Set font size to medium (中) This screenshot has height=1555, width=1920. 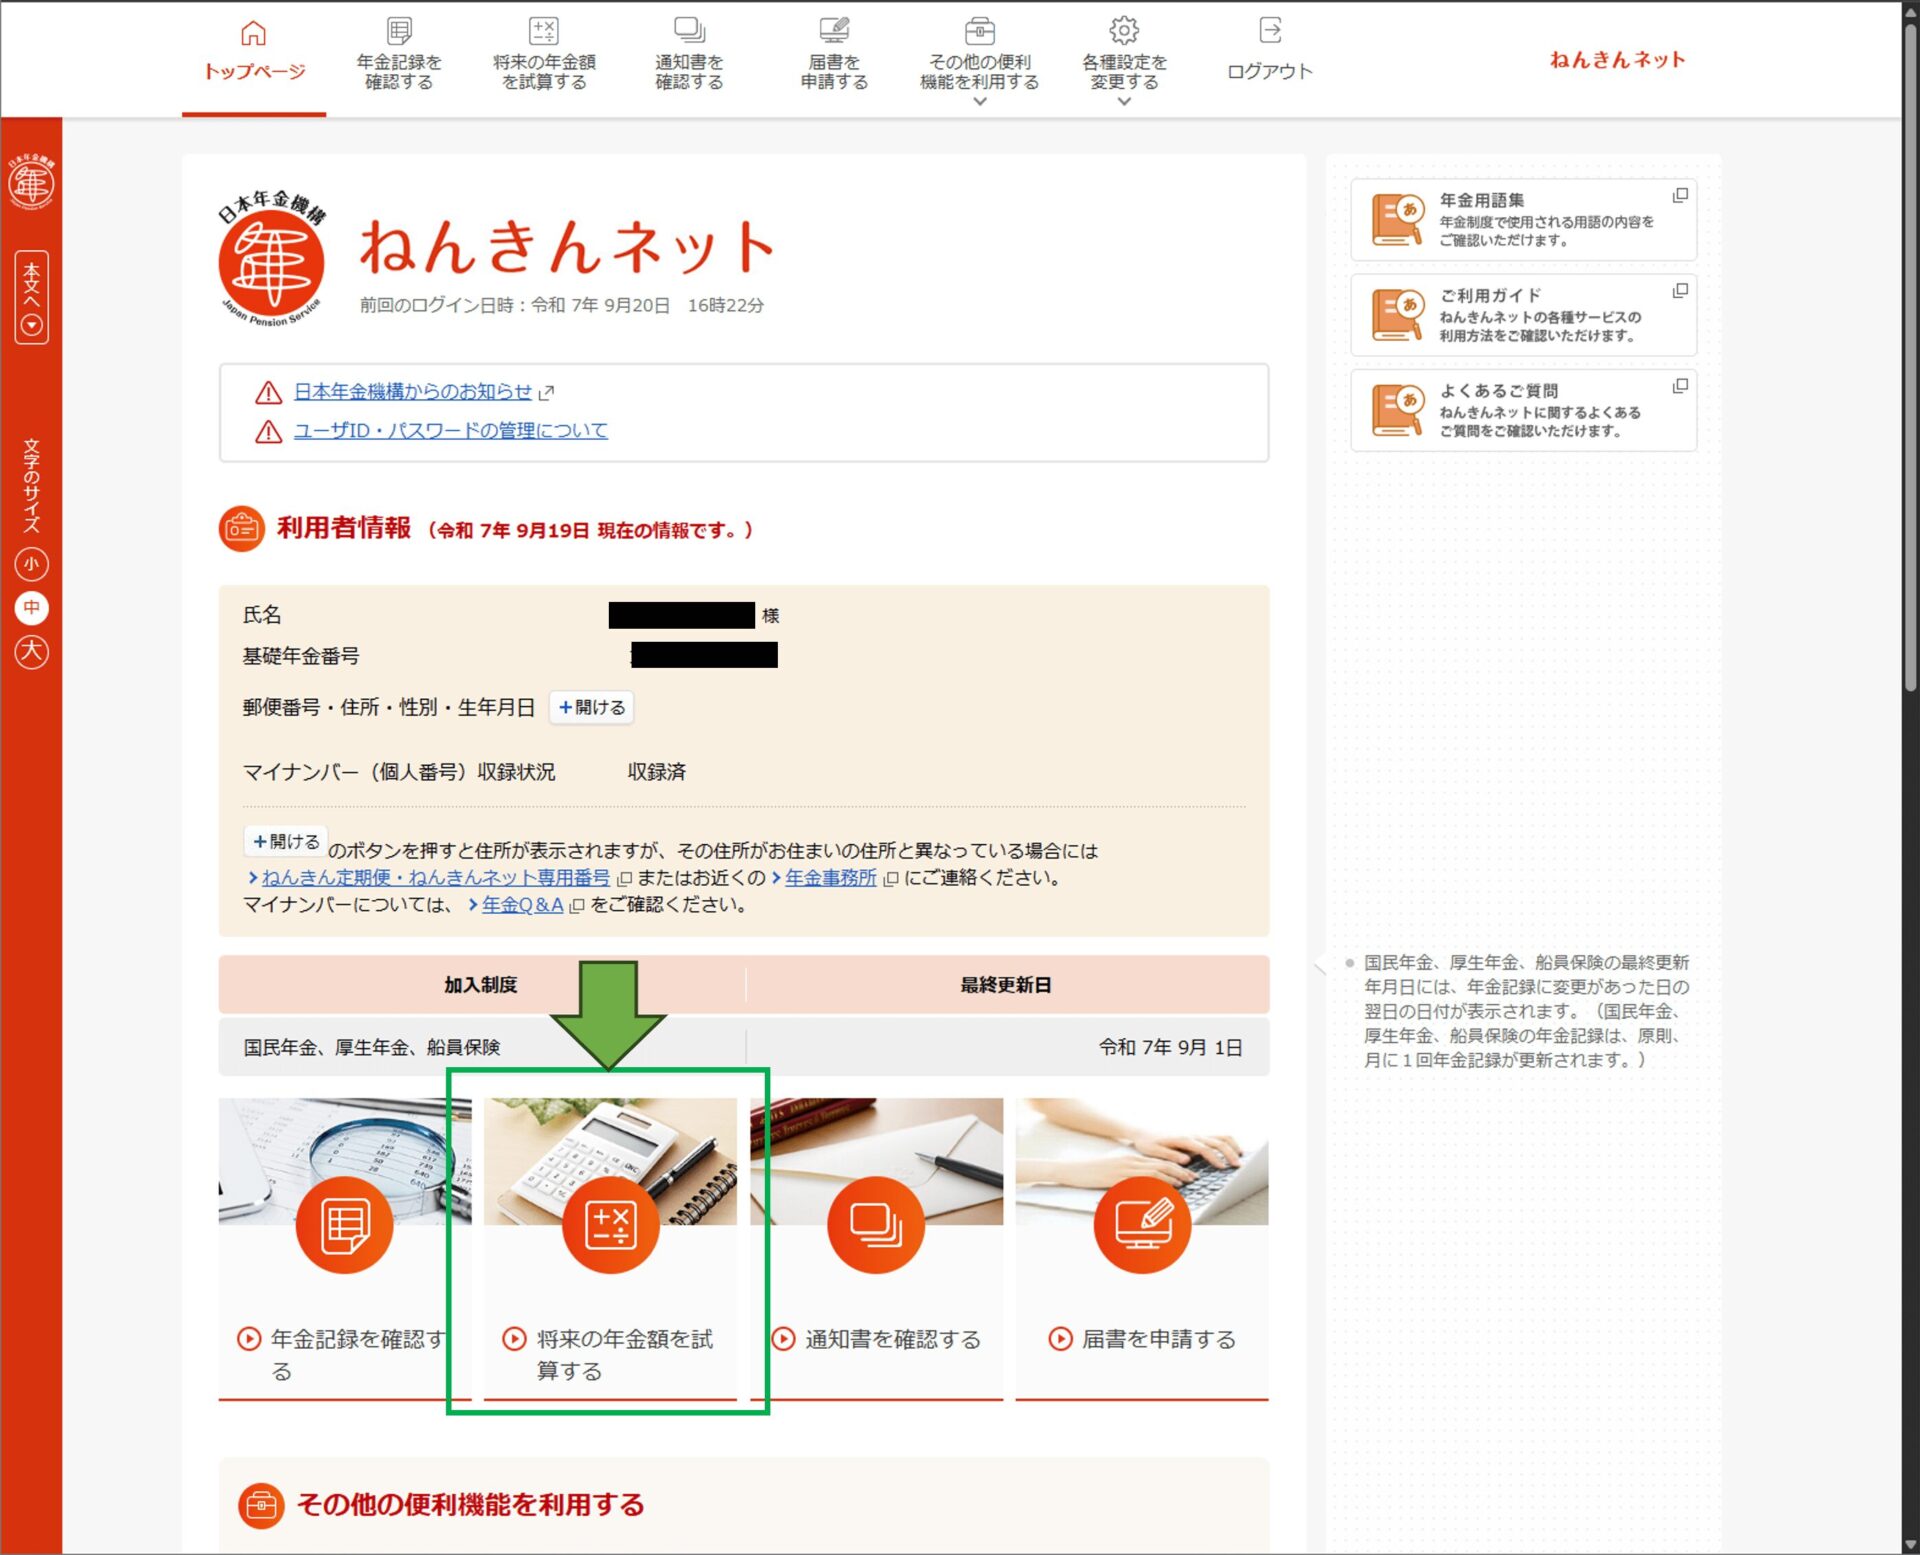31,607
